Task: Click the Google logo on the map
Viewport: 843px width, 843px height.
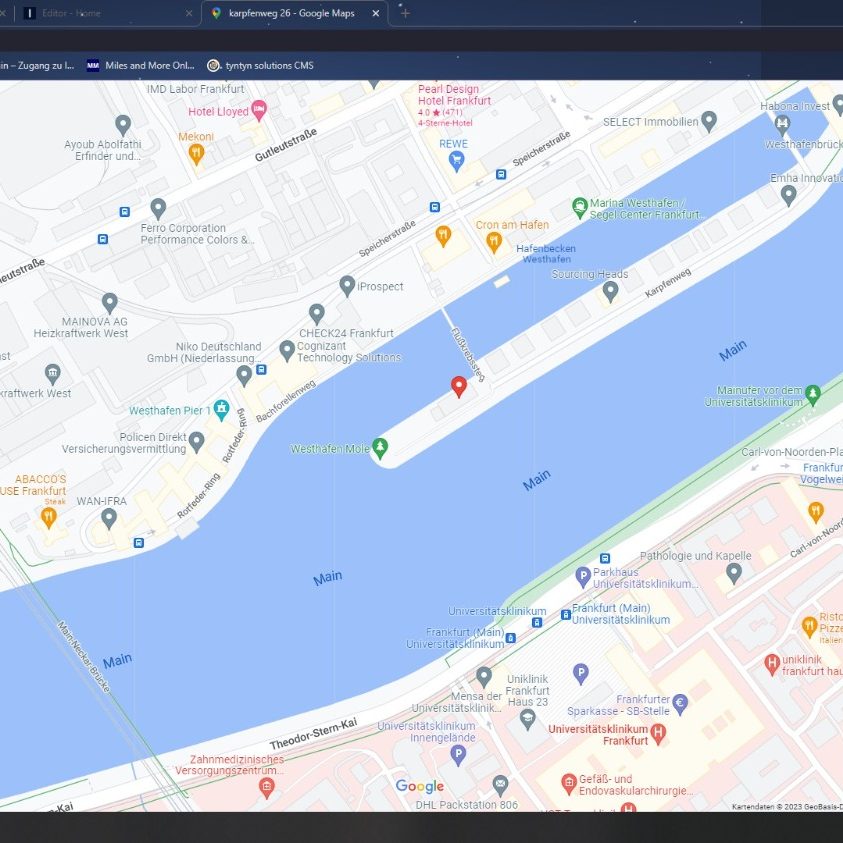Action: [419, 787]
